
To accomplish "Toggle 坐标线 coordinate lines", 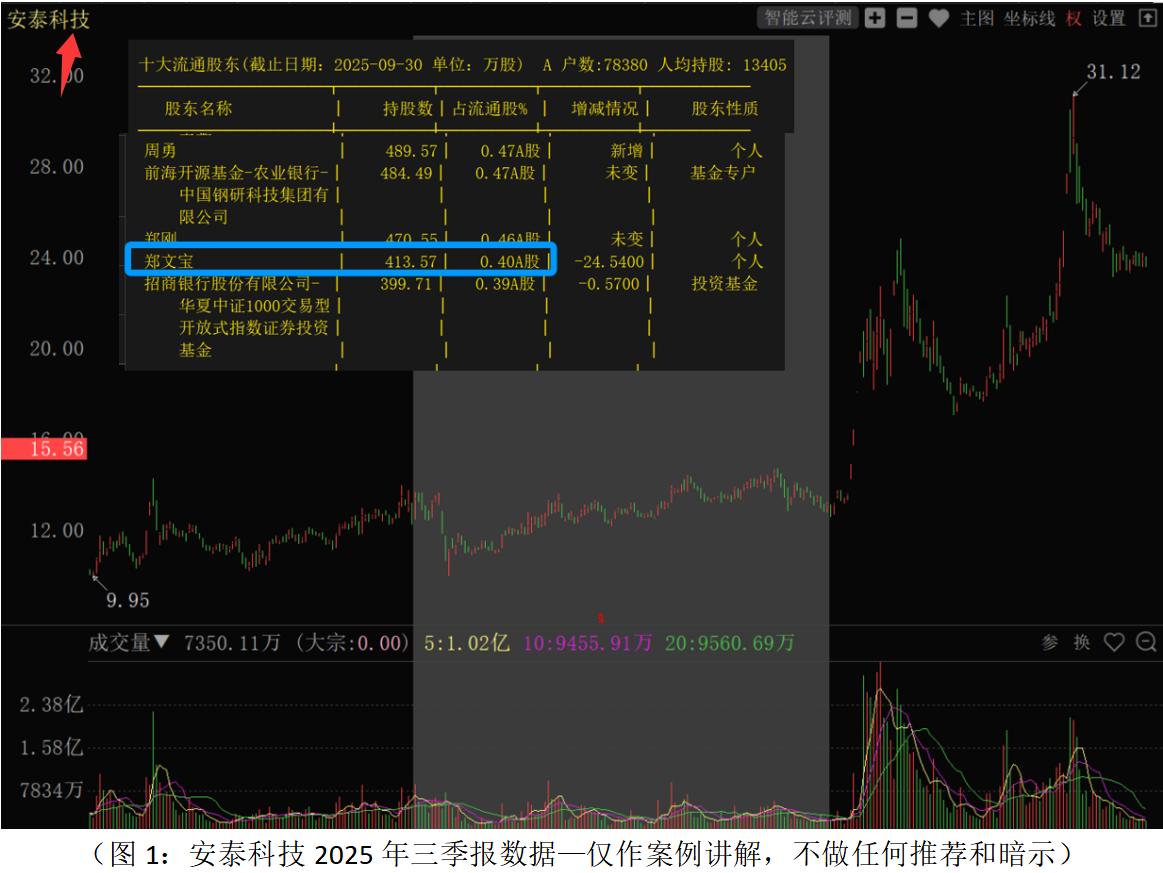I will tap(1030, 18).
